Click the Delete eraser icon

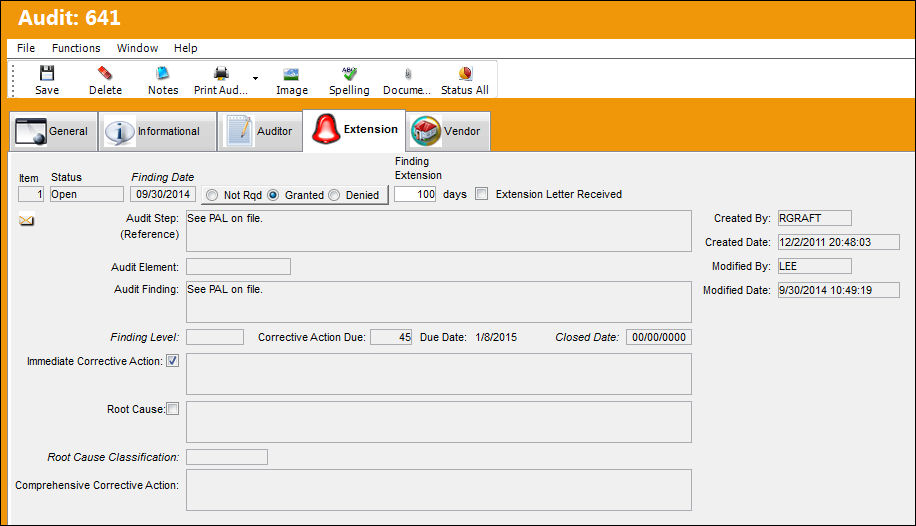tap(105, 73)
